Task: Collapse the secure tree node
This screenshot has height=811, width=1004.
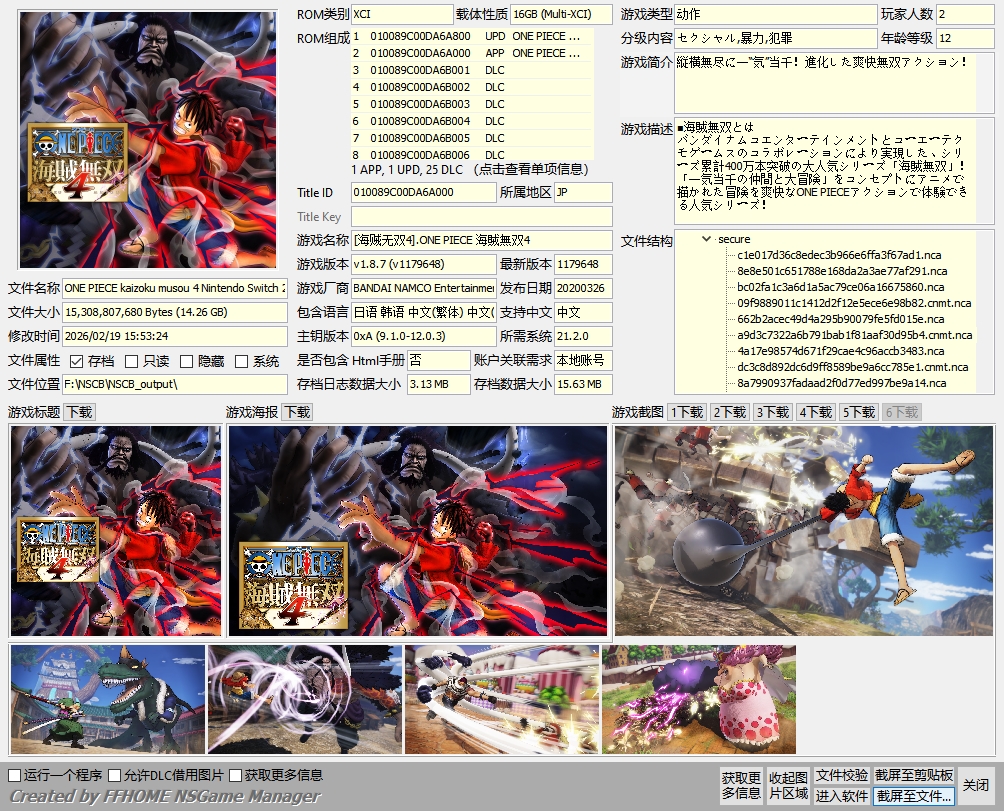Action: click(706, 239)
